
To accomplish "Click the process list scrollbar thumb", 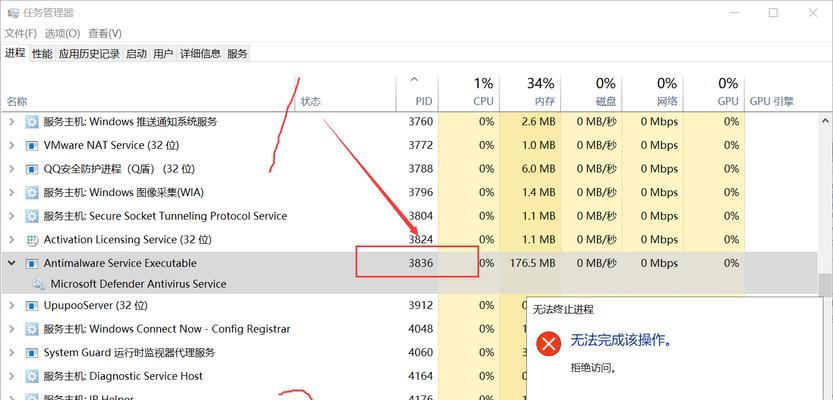I will (x=826, y=284).
